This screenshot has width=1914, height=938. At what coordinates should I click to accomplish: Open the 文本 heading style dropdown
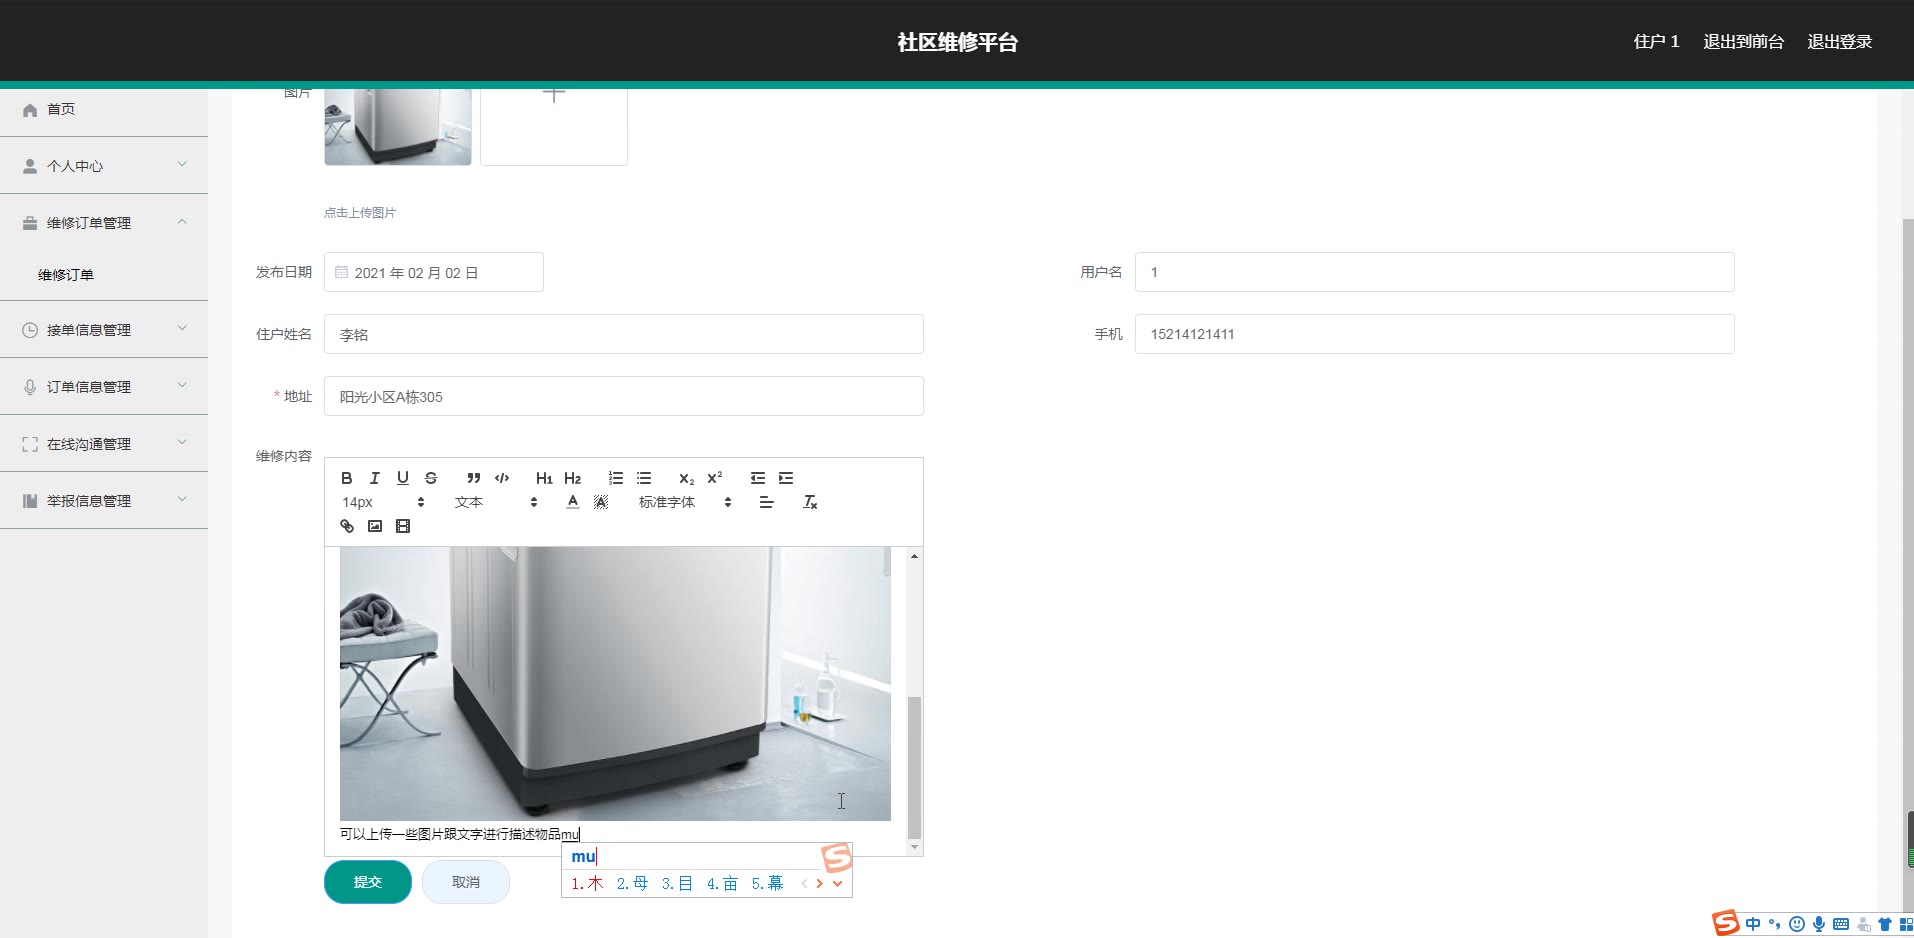(496, 502)
